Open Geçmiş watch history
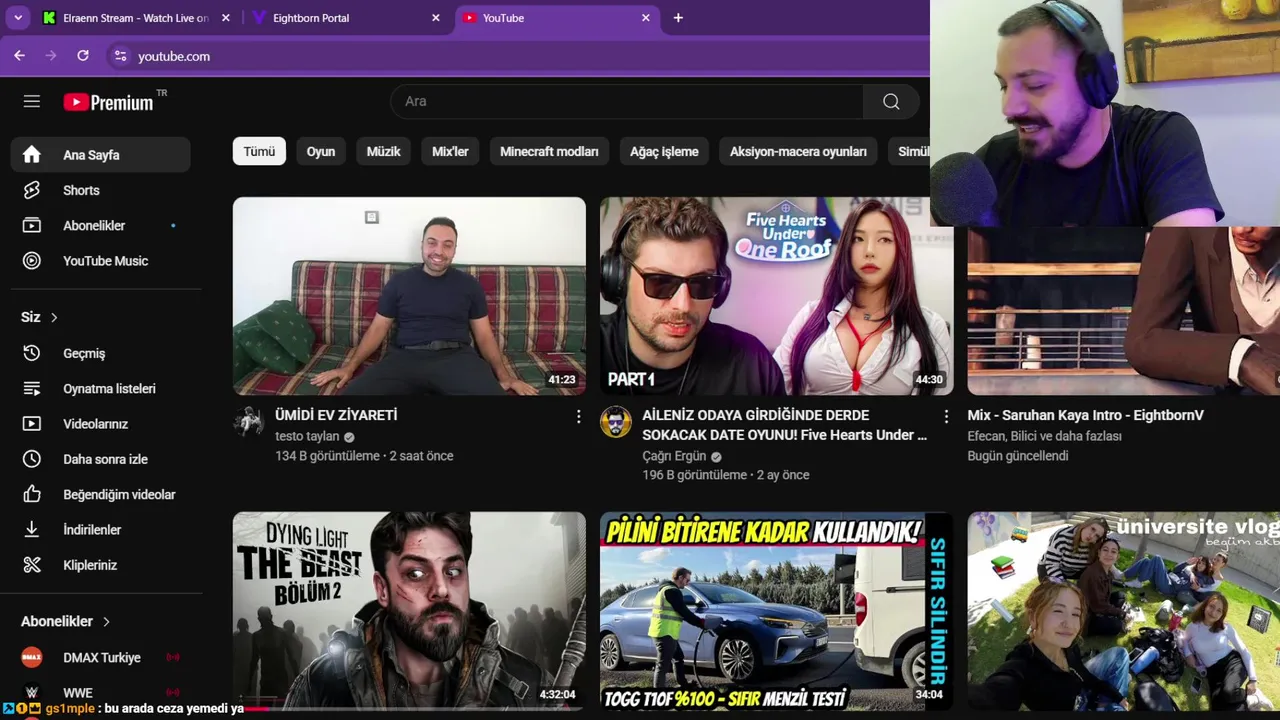Image resolution: width=1280 pixels, height=720 pixels. (100, 353)
